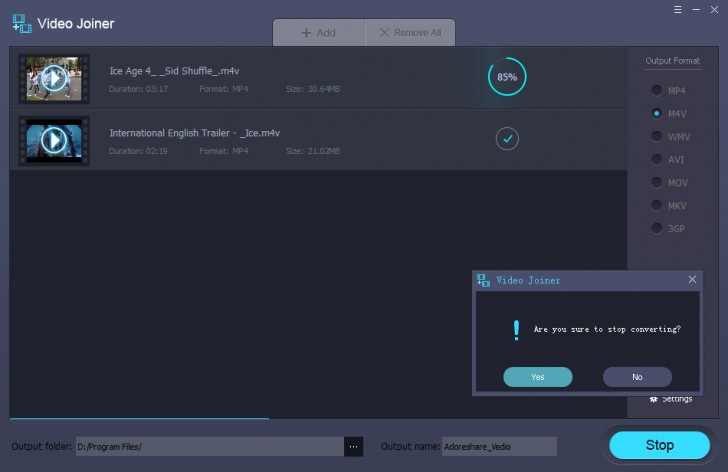The width and height of the screenshot is (728, 472).
Task: Minimize the Video Joiner window
Action: pos(696,9)
